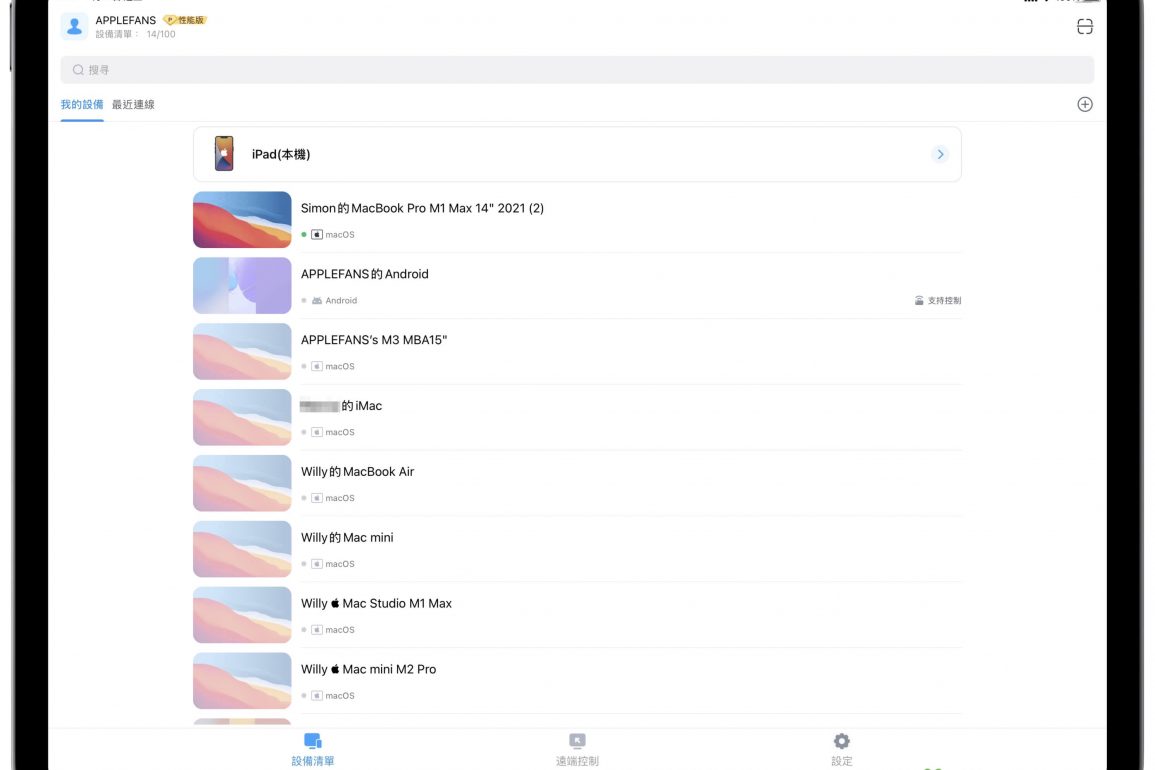
Task: Open Simon's MacBook Pro M1 Max thumbnail
Action: [242, 220]
